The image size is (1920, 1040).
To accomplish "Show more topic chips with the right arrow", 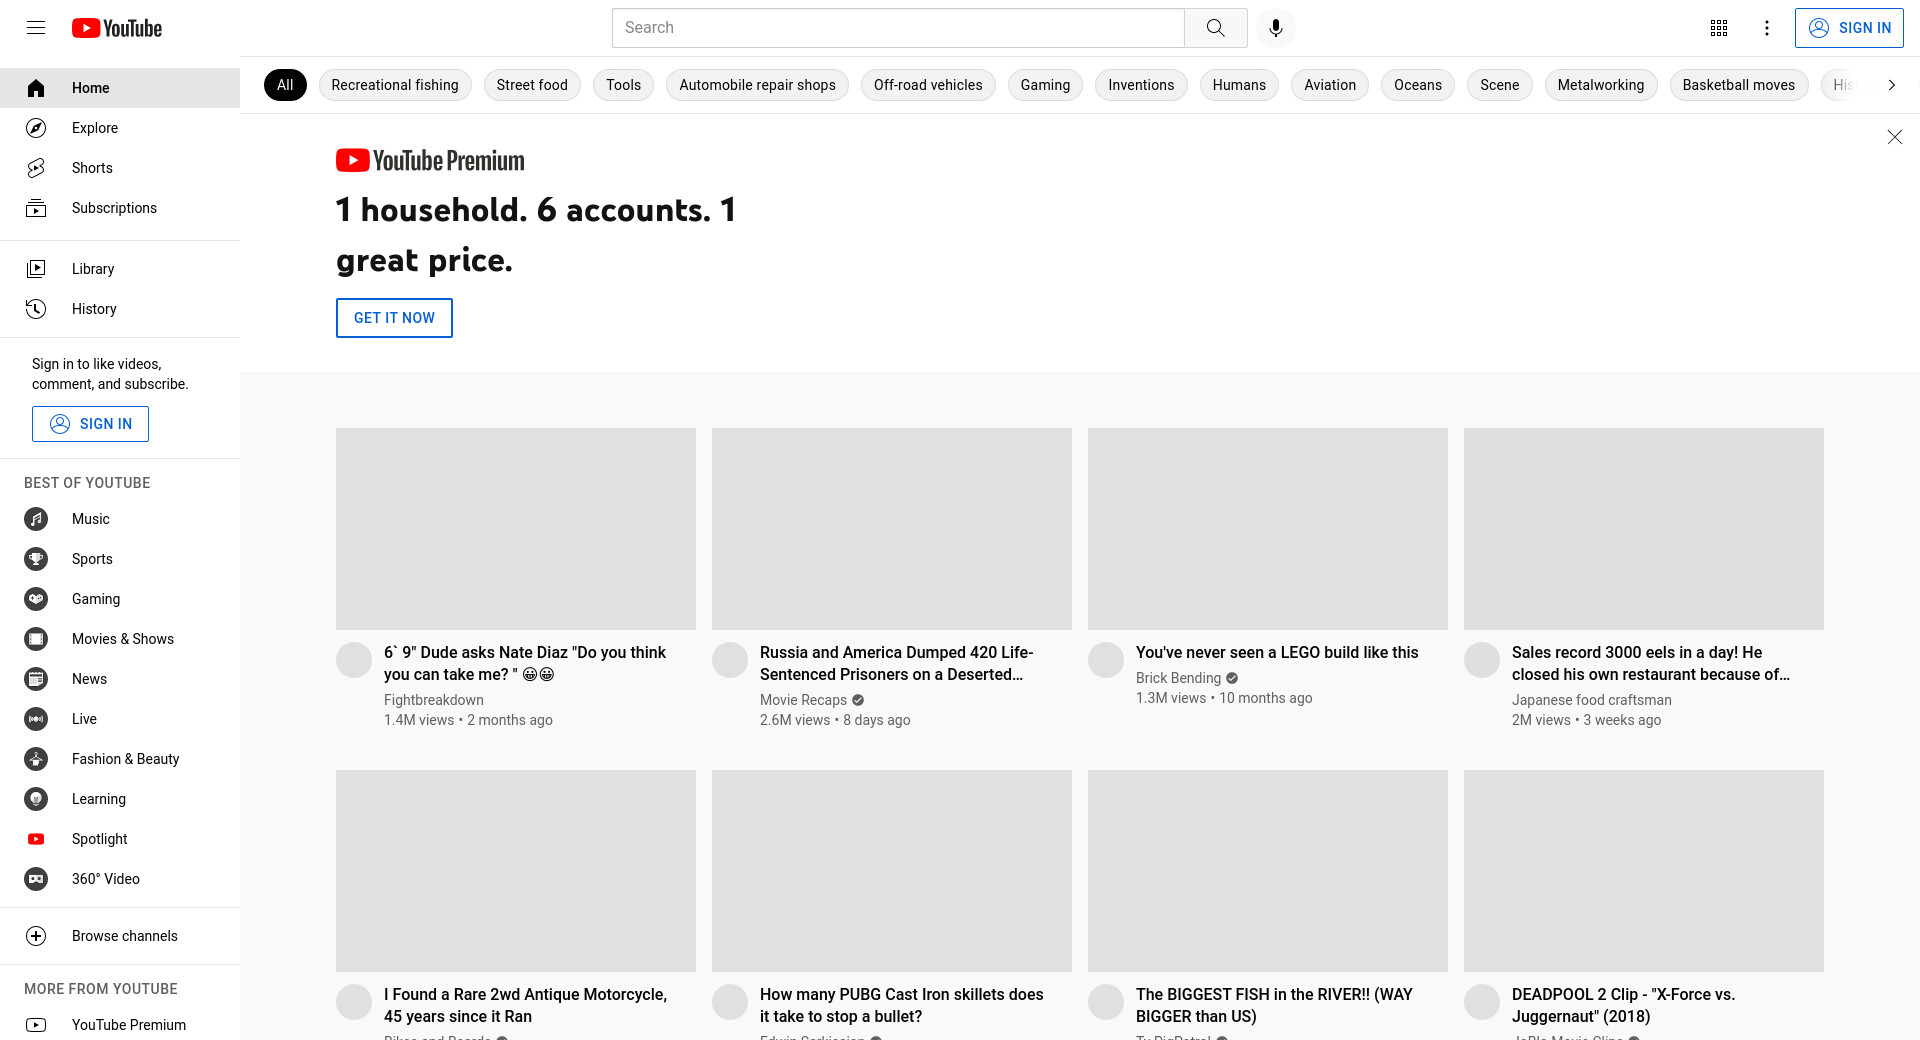I will point(1891,85).
